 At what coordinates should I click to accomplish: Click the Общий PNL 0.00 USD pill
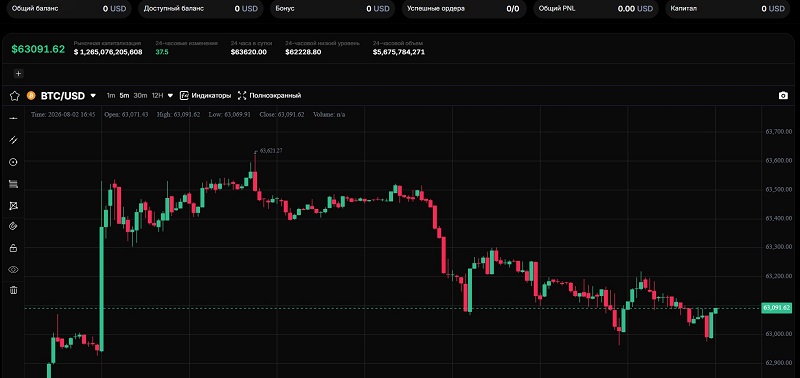pyautogui.click(x=596, y=9)
